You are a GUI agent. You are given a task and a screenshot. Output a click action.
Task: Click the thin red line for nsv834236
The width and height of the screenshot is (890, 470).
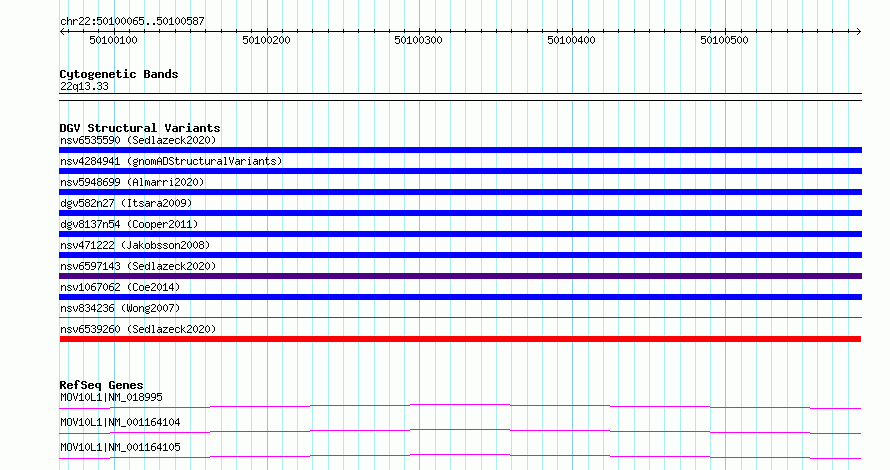(x=460, y=318)
